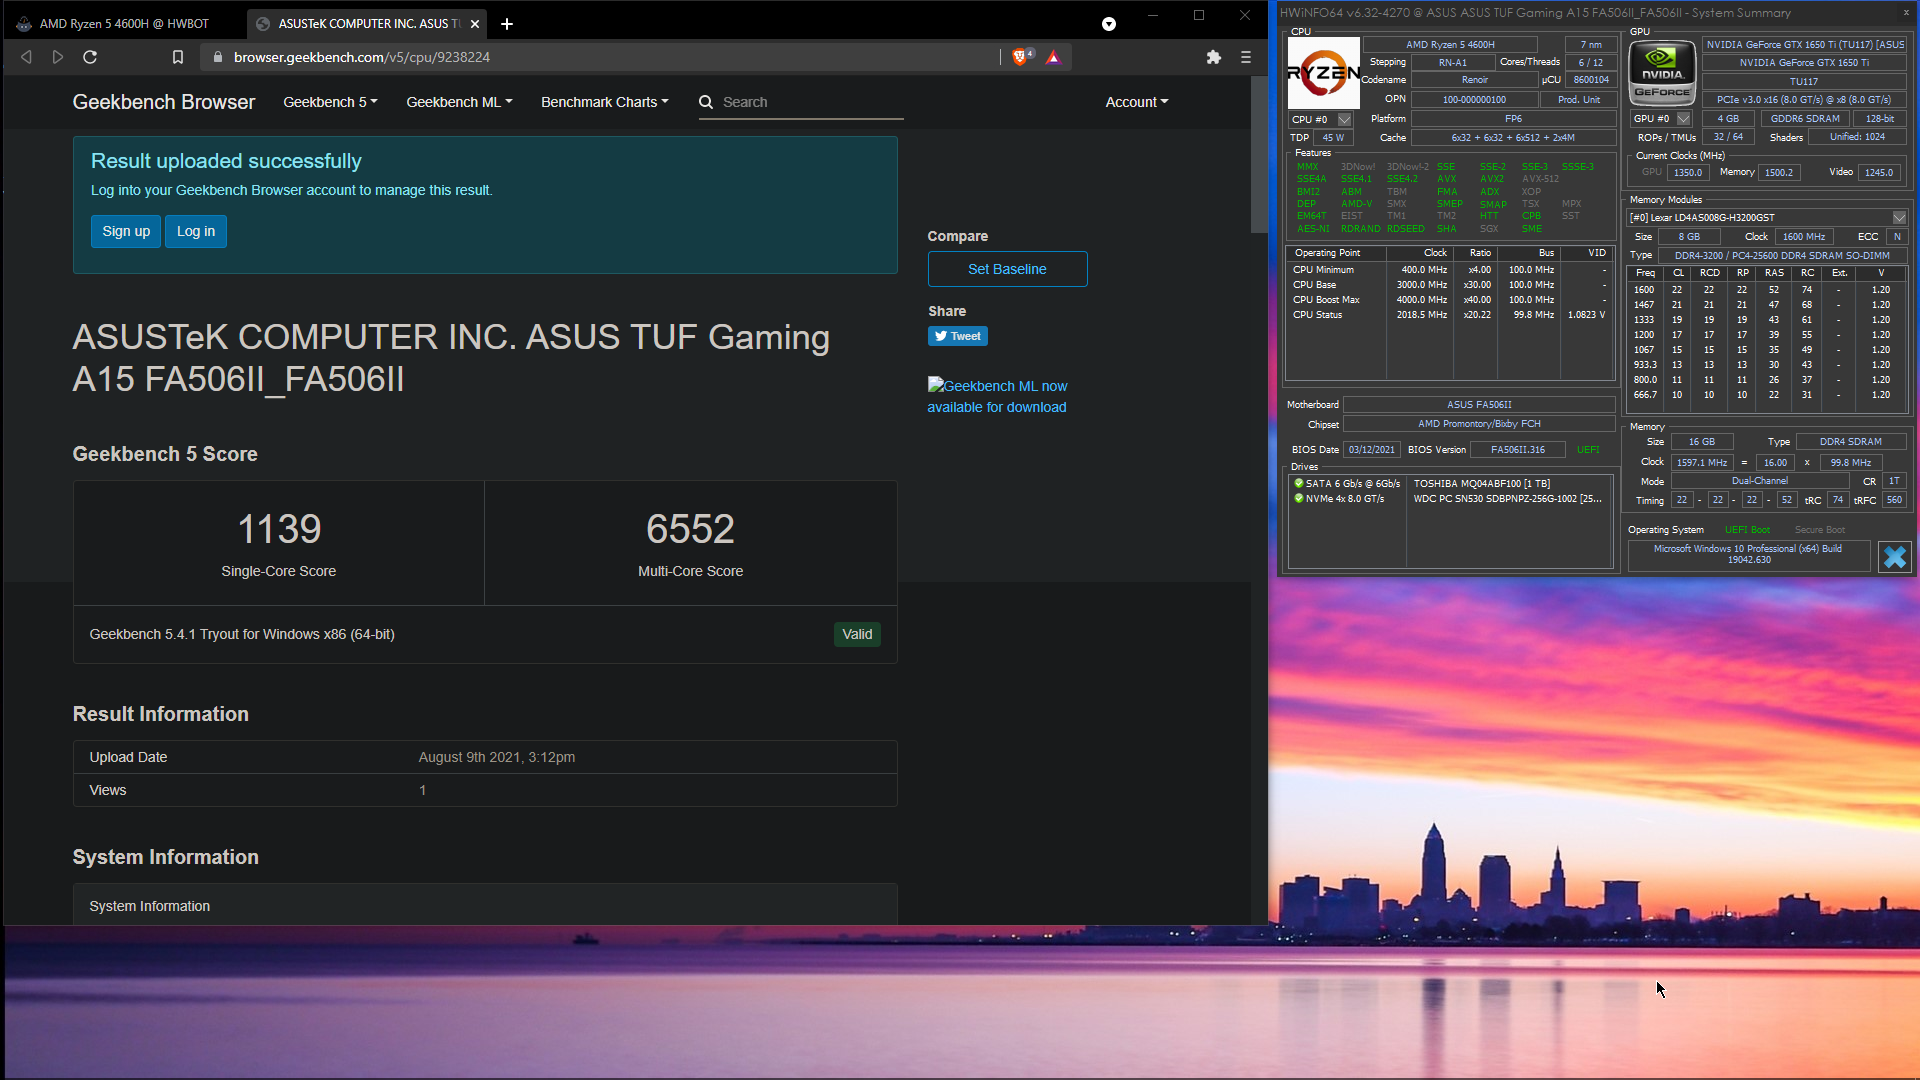This screenshot has width=1920, height=1080.
Task: Click the 6552 multi-core score
Action: pyautogui.click(x=690, y=528)
